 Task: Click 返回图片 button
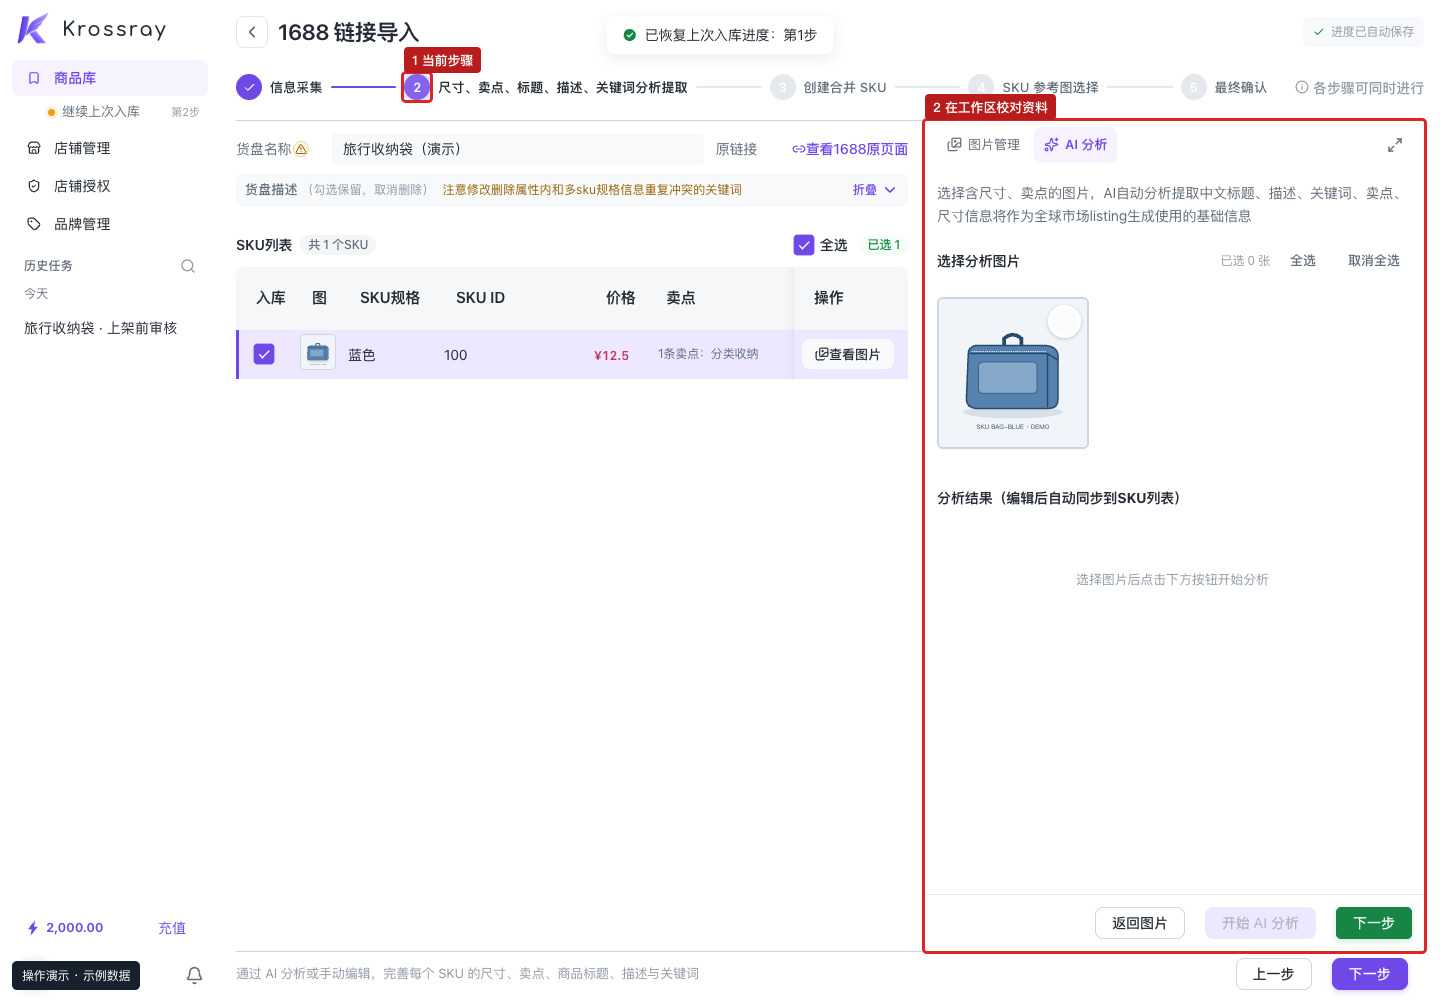(x=1140, y=923)
